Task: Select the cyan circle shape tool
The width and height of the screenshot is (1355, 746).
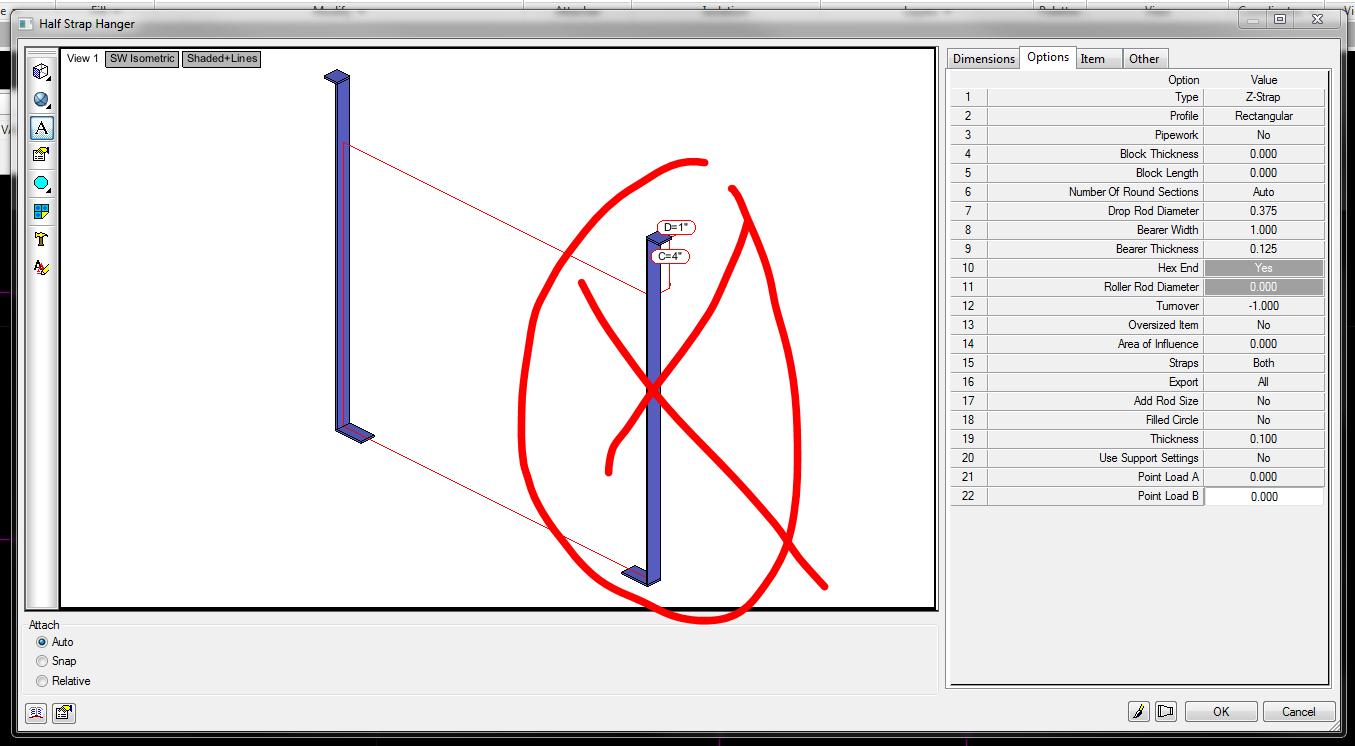Action: coord(41,183)
